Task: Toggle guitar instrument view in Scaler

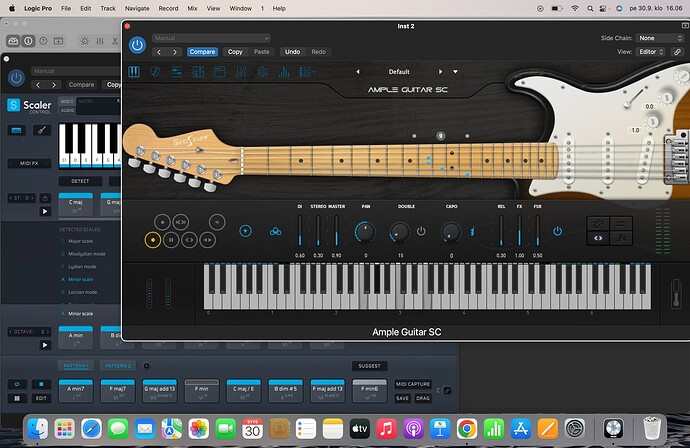Action: click(42, 130)
